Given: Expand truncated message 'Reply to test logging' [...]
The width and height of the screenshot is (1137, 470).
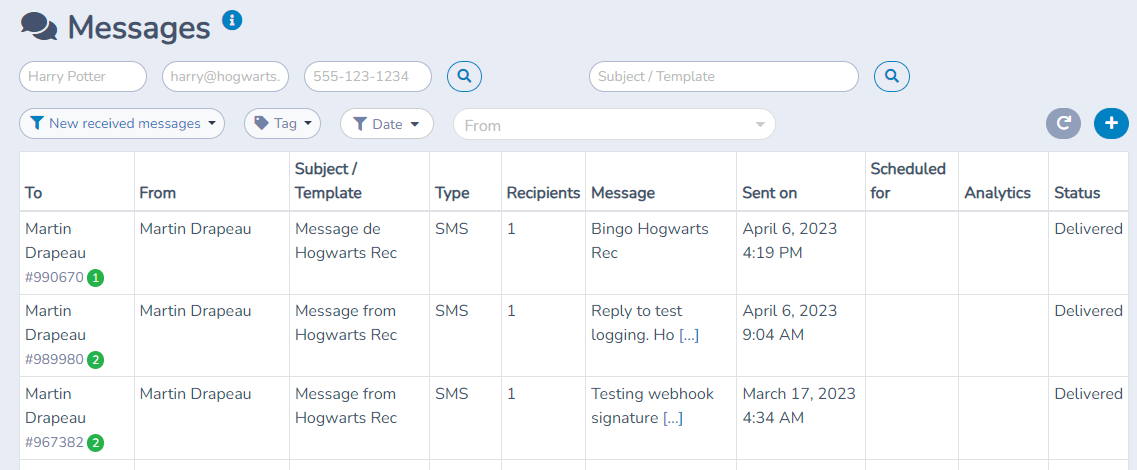Looking at the screenshot, I should [x=689, y=336].
